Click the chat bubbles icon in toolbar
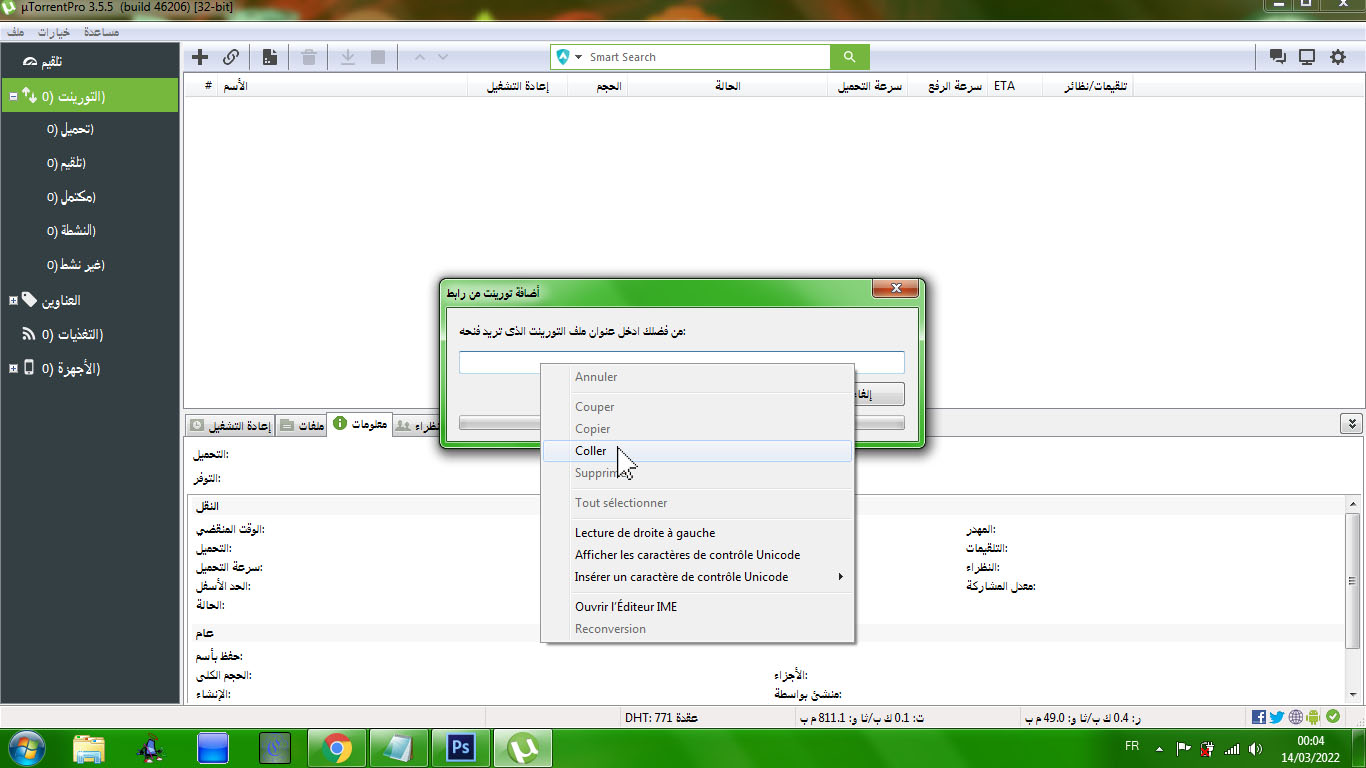Viewport: 1366px width, 768px height. (1277, 57)
